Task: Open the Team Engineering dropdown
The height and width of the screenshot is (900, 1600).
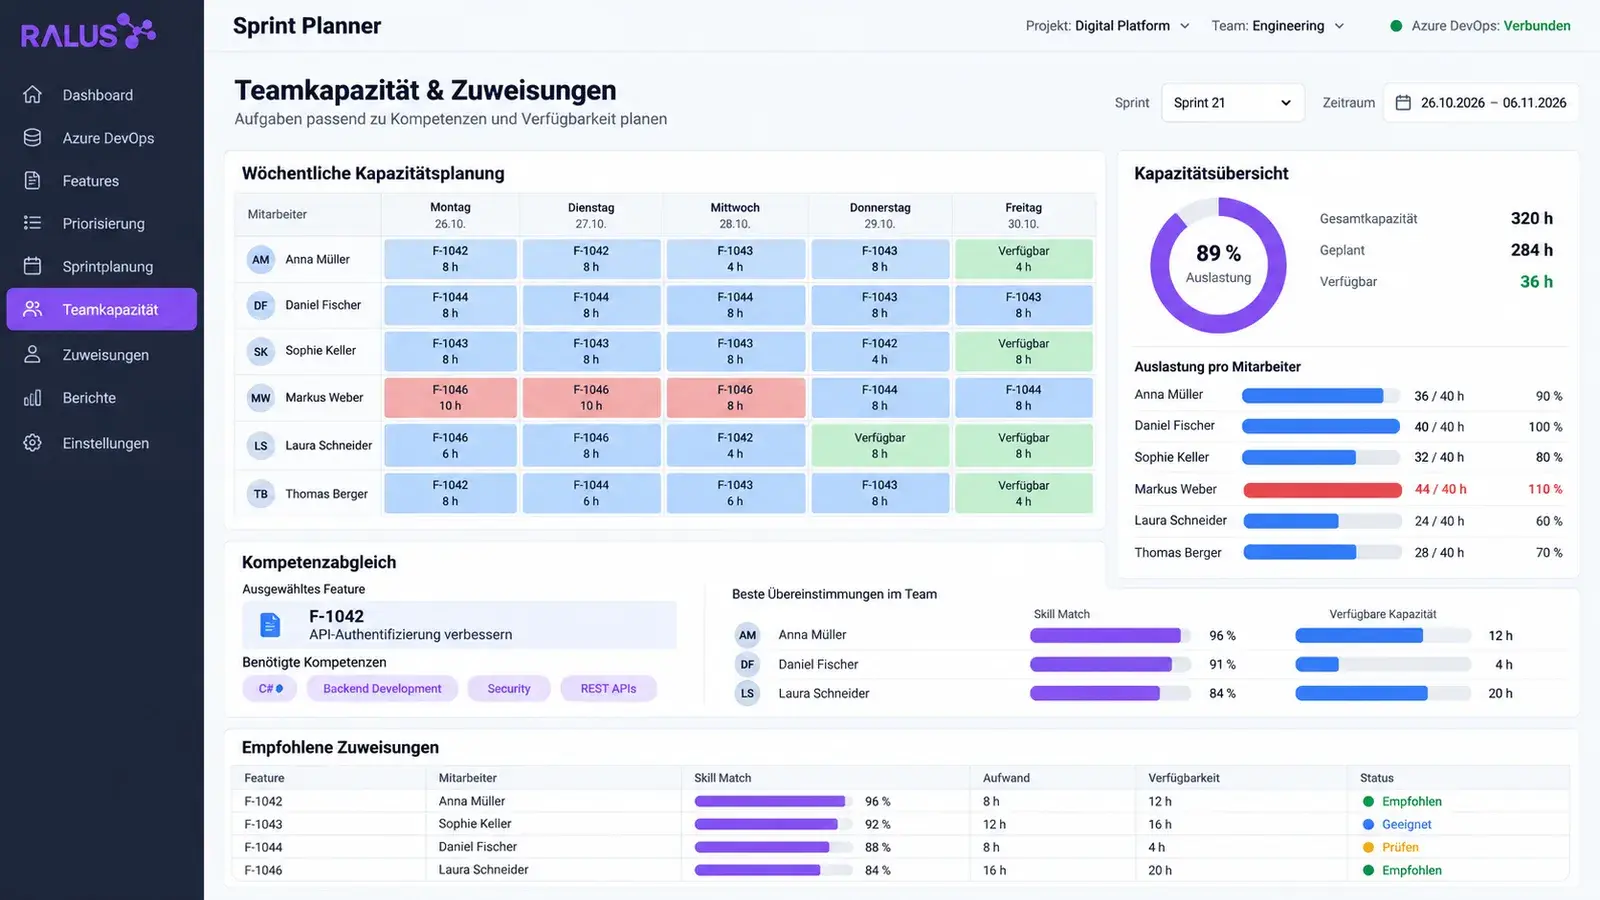Action: 1278,26
